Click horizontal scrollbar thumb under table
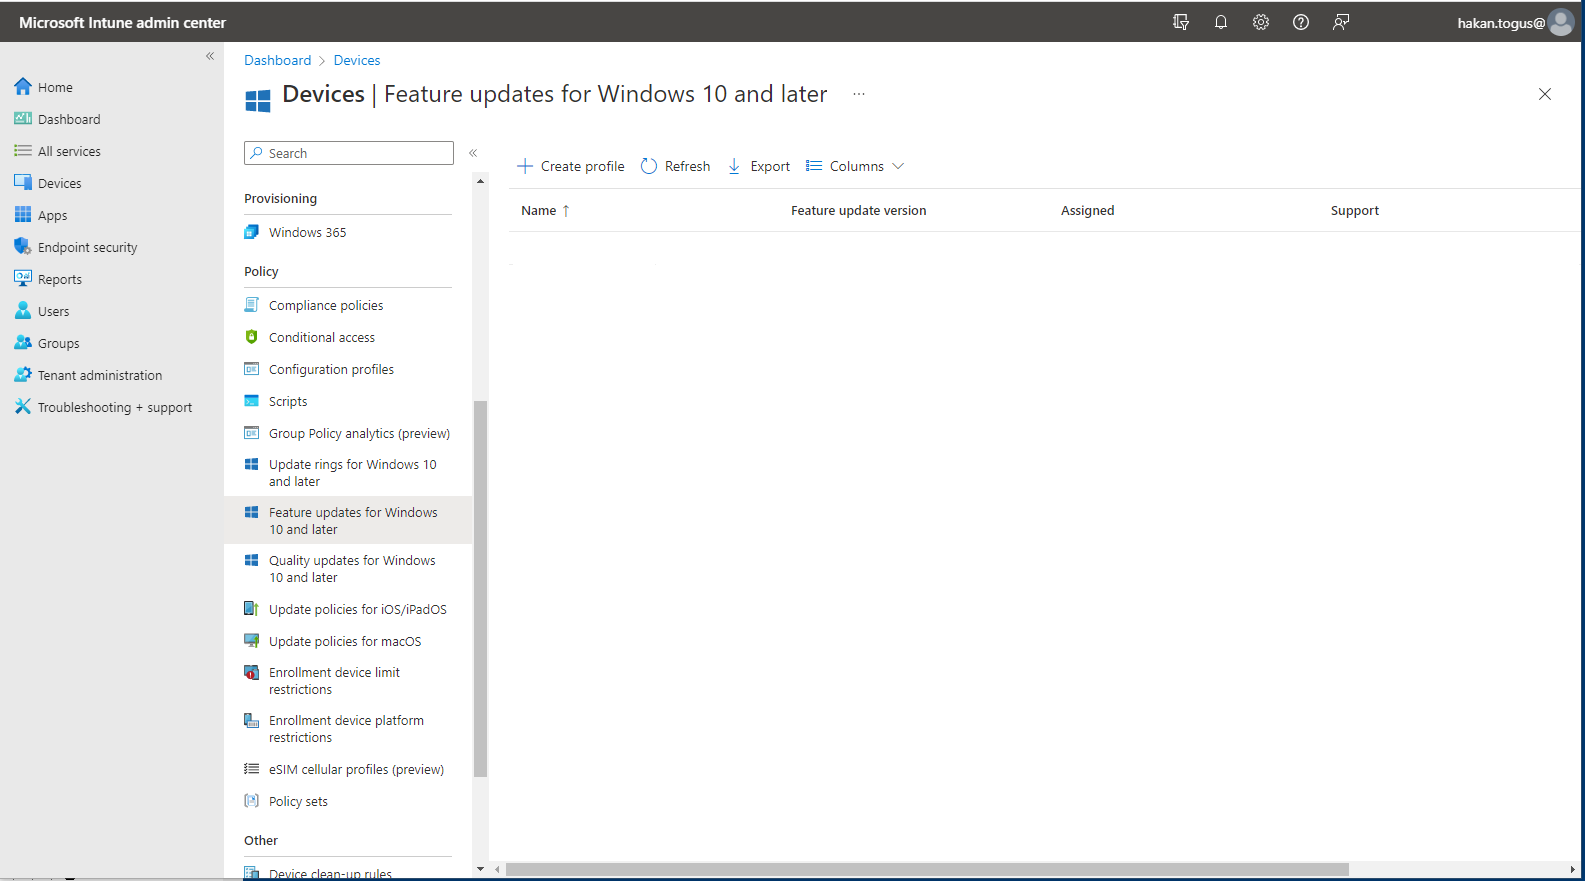The width and height of the screenshot is (1585, 881). click(x=927, y=869)
